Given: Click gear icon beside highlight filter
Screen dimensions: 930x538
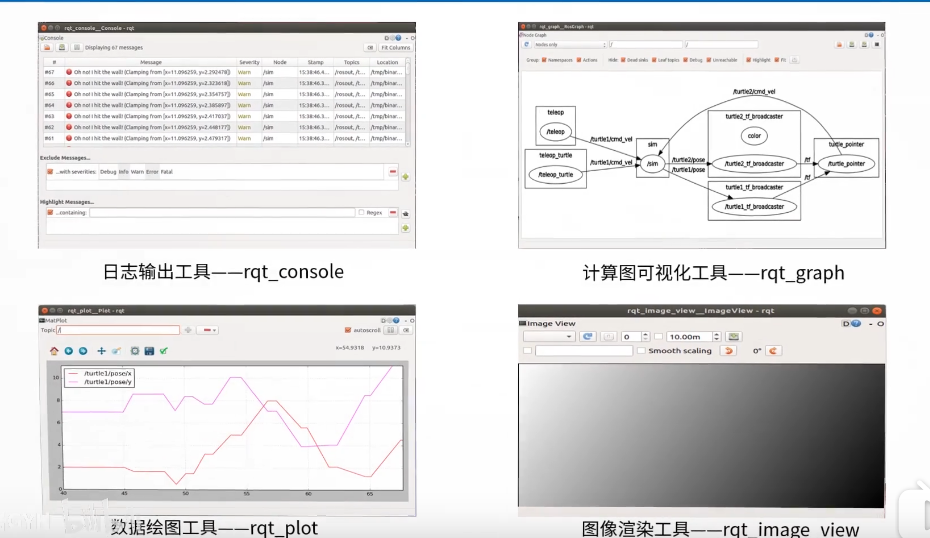Looking at the screenshot, I should click(406, 214).
